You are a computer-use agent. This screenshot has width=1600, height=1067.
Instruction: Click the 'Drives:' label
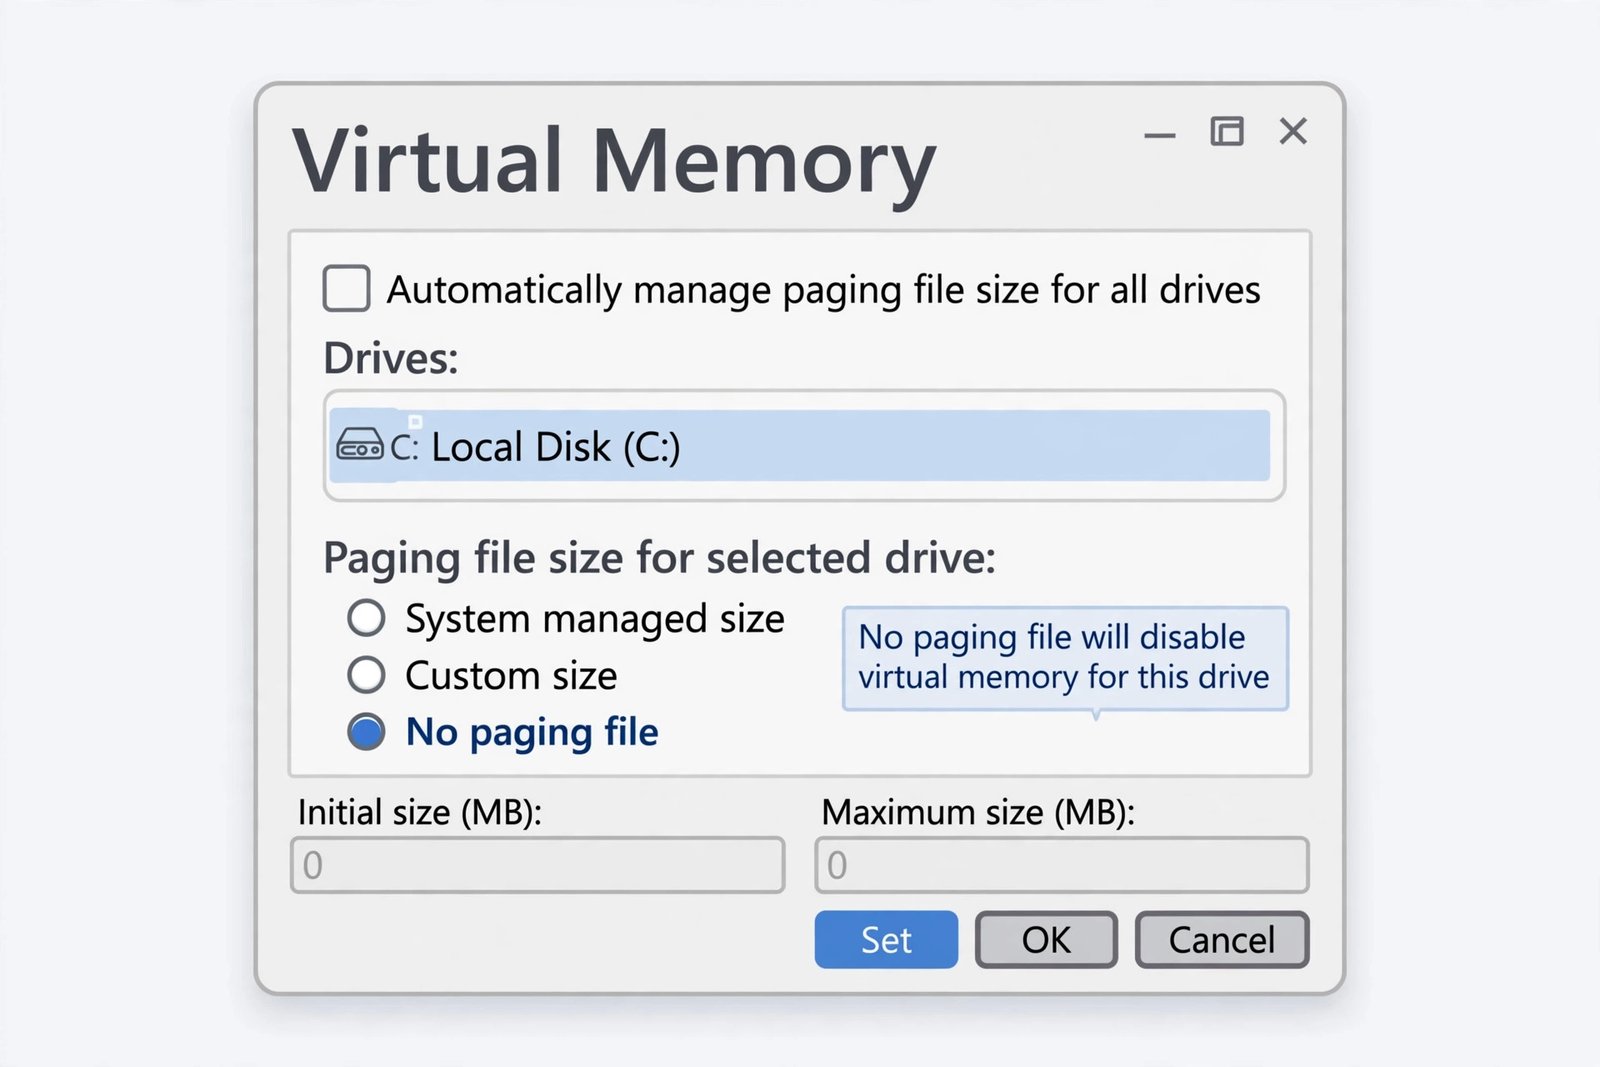click(x=391, y=358)
